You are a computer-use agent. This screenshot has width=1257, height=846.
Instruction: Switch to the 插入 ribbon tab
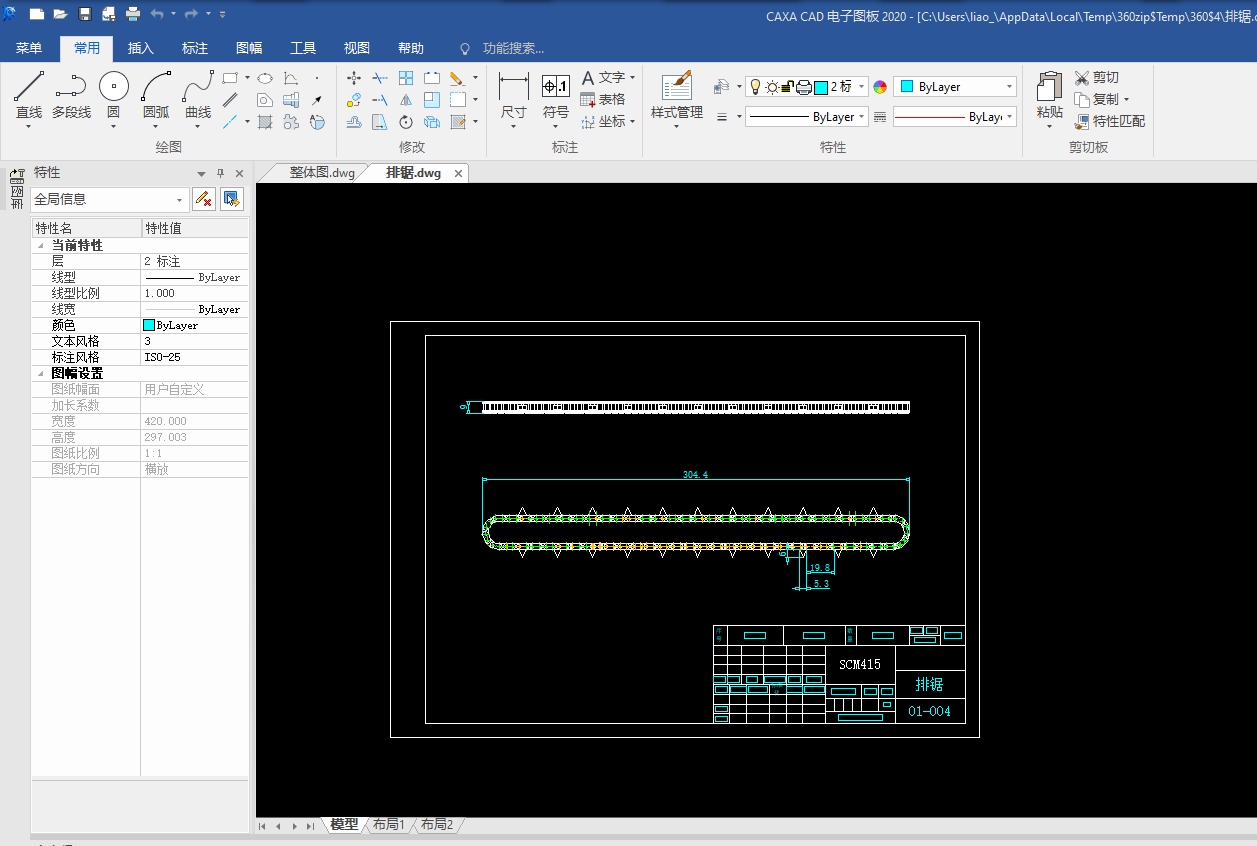(141, 48)
